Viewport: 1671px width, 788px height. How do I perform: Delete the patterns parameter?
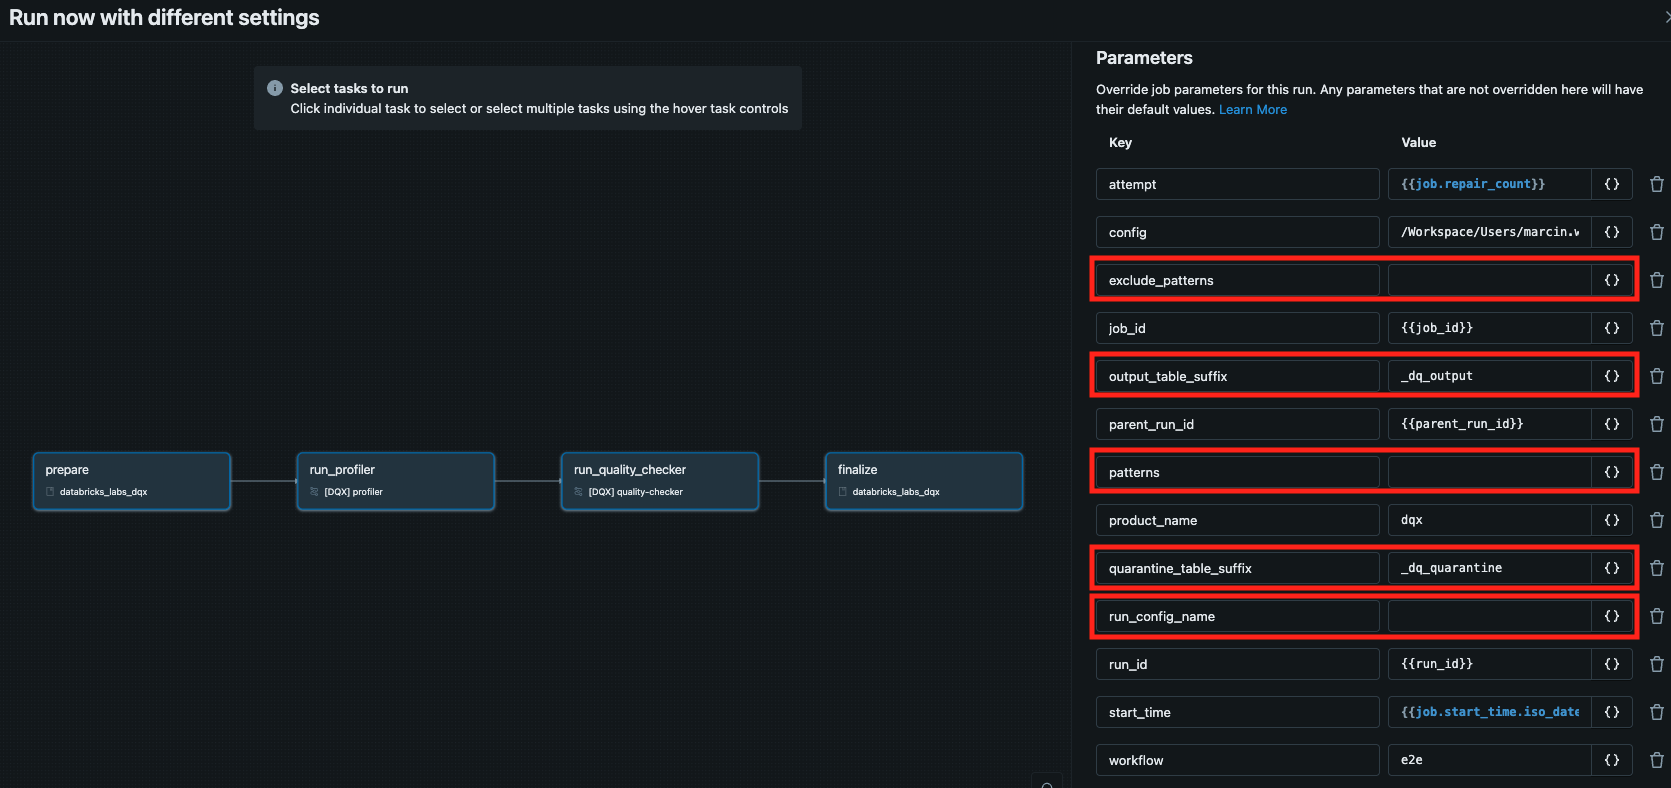click(1656, 472)
